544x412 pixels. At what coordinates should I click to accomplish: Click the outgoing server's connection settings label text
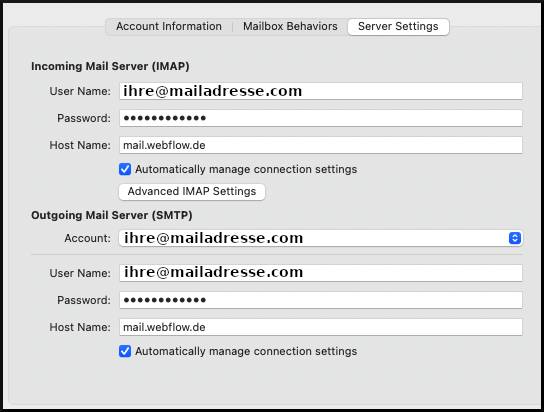click(246, 351)
